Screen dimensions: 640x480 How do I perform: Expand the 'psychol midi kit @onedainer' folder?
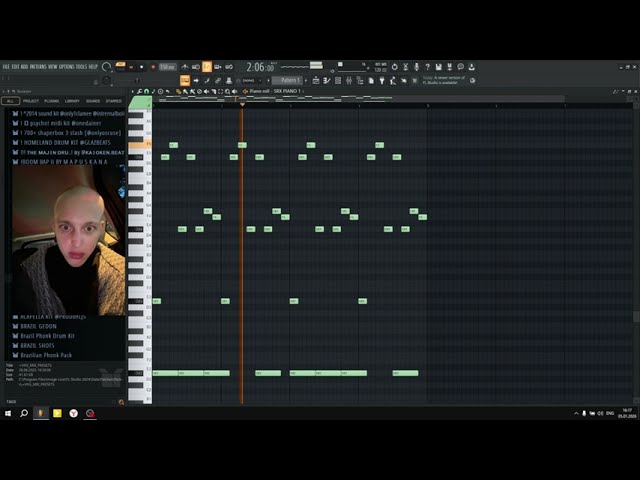57,123
